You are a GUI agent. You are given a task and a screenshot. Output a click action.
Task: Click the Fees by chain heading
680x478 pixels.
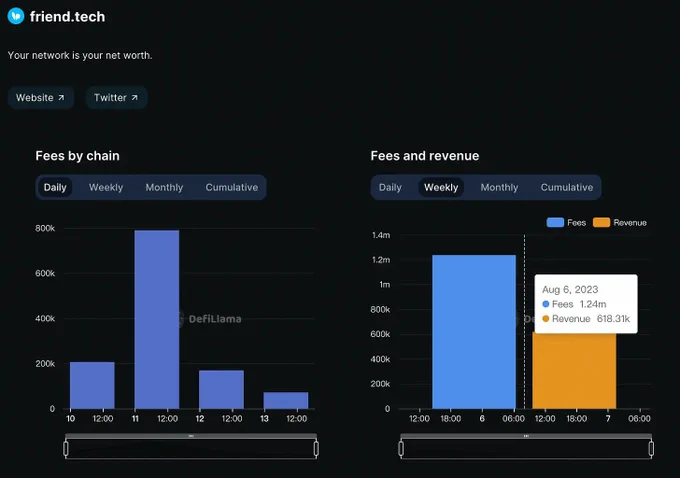point(78,156)
